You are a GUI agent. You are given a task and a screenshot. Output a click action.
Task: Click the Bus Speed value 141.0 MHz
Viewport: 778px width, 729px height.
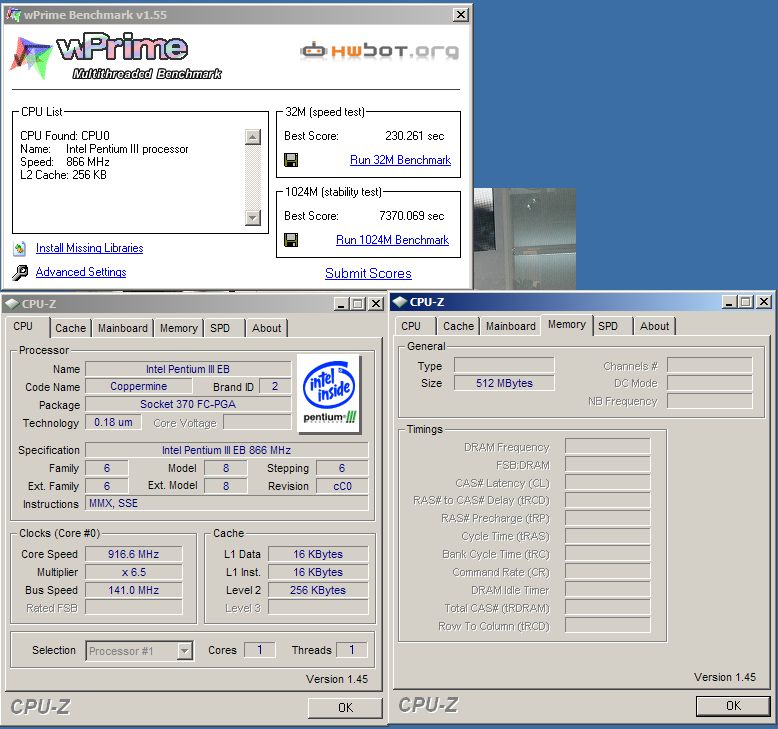pyautogui.click(x=133, y=590)
